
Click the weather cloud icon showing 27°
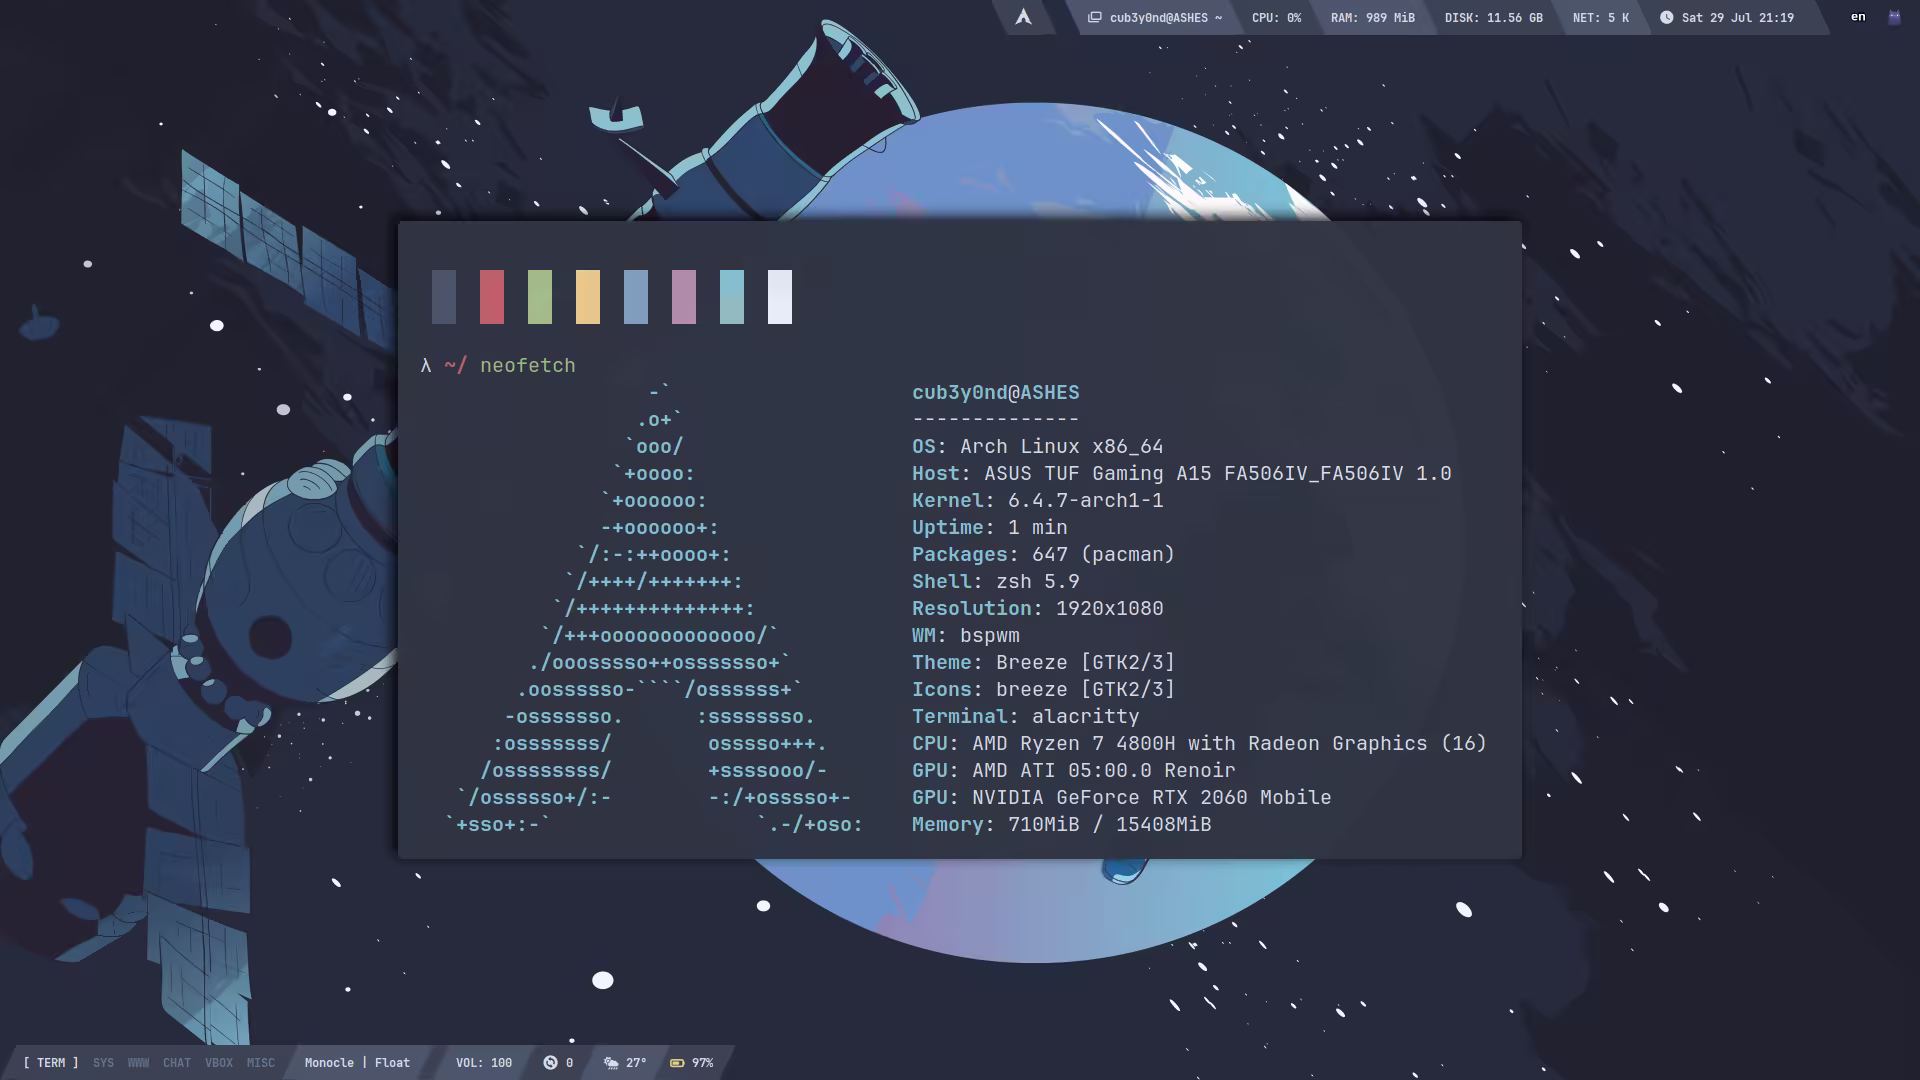[611, 1062]
